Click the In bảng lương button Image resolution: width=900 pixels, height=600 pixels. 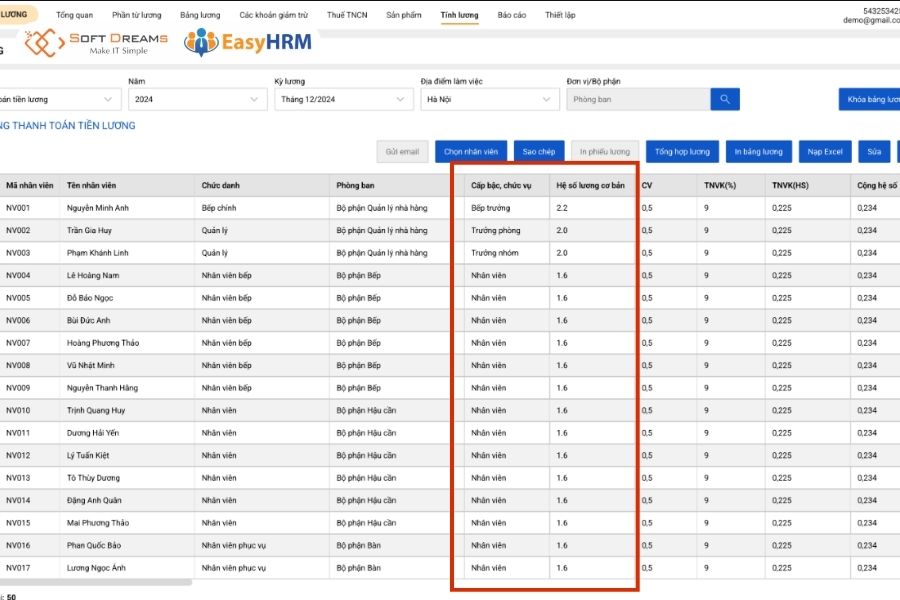click(759, 152)
